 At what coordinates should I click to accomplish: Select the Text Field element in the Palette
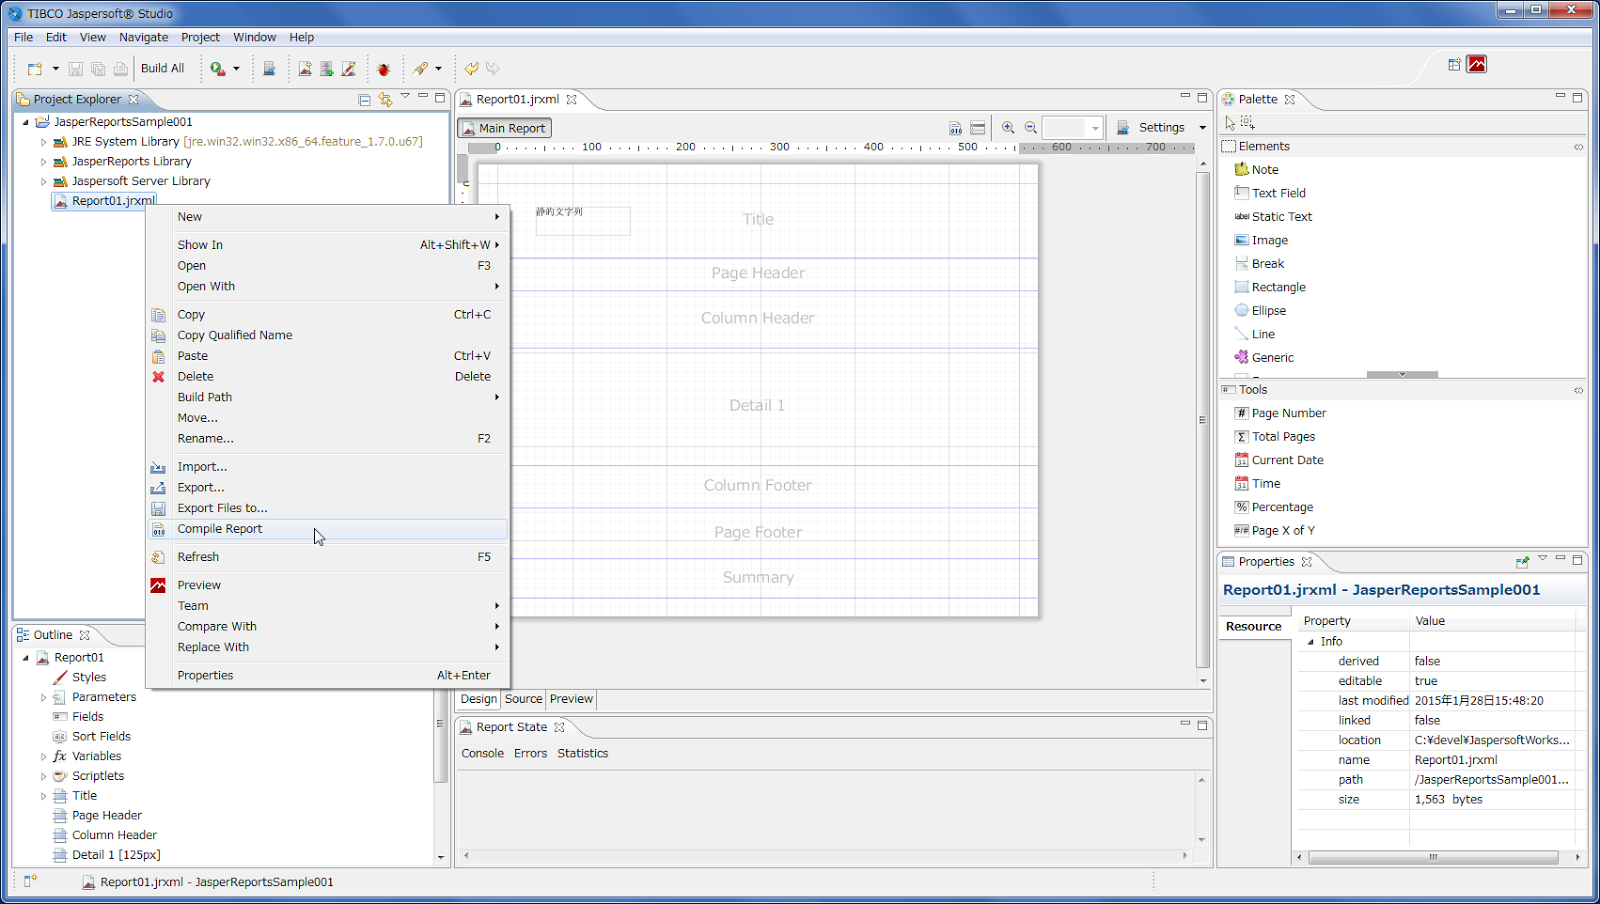pyautogui.click(x=1278, y=192)
